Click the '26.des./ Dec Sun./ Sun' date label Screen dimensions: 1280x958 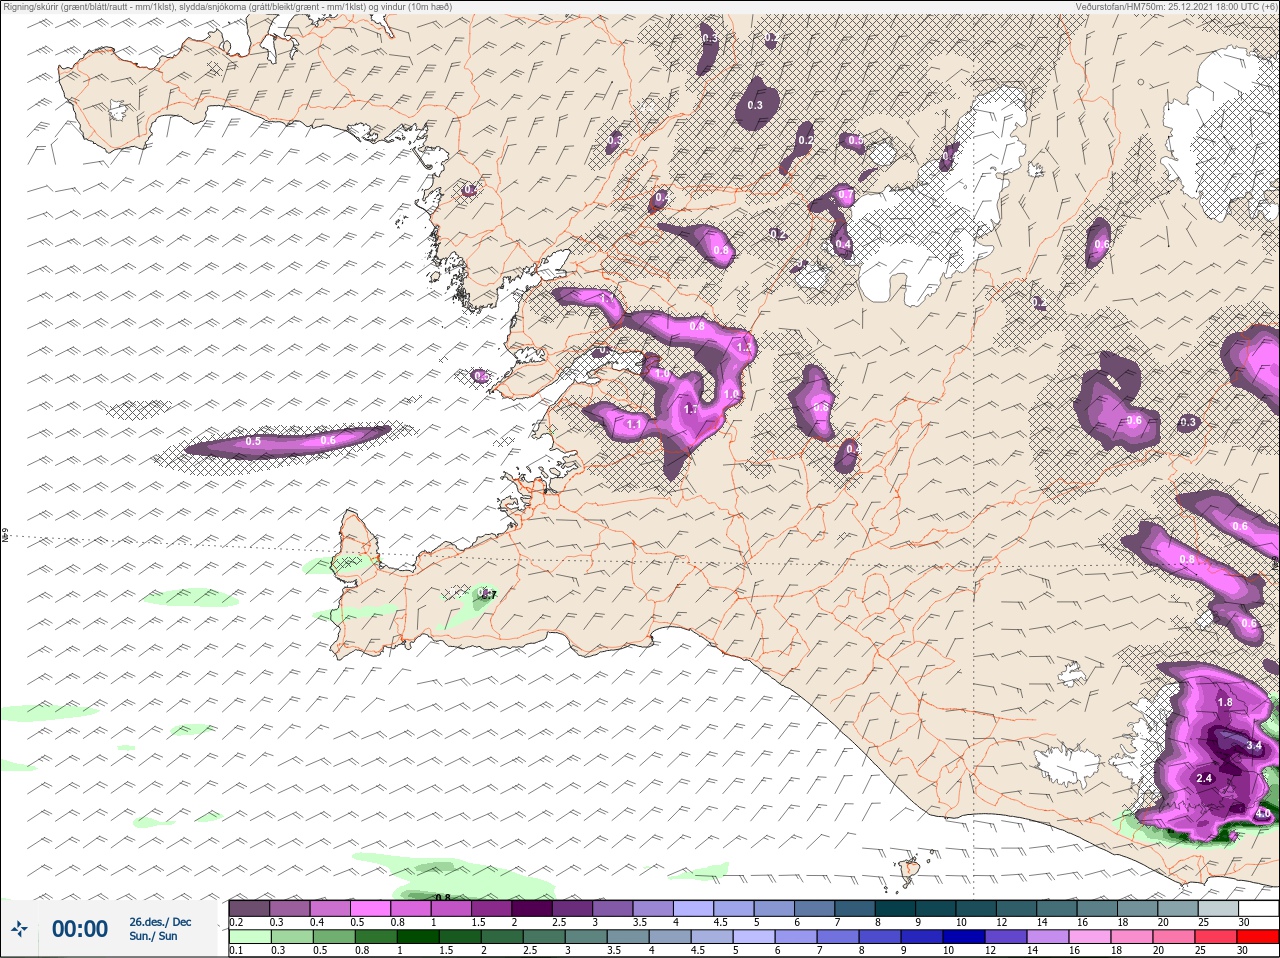click(160, 929)
